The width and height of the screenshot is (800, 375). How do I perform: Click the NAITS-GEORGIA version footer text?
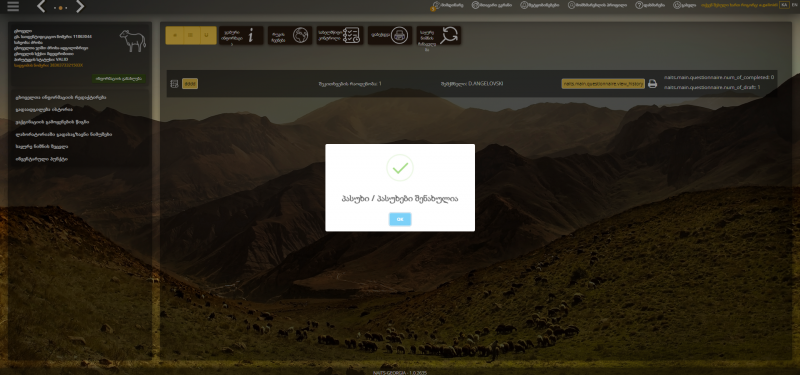(x=400, y=372)
